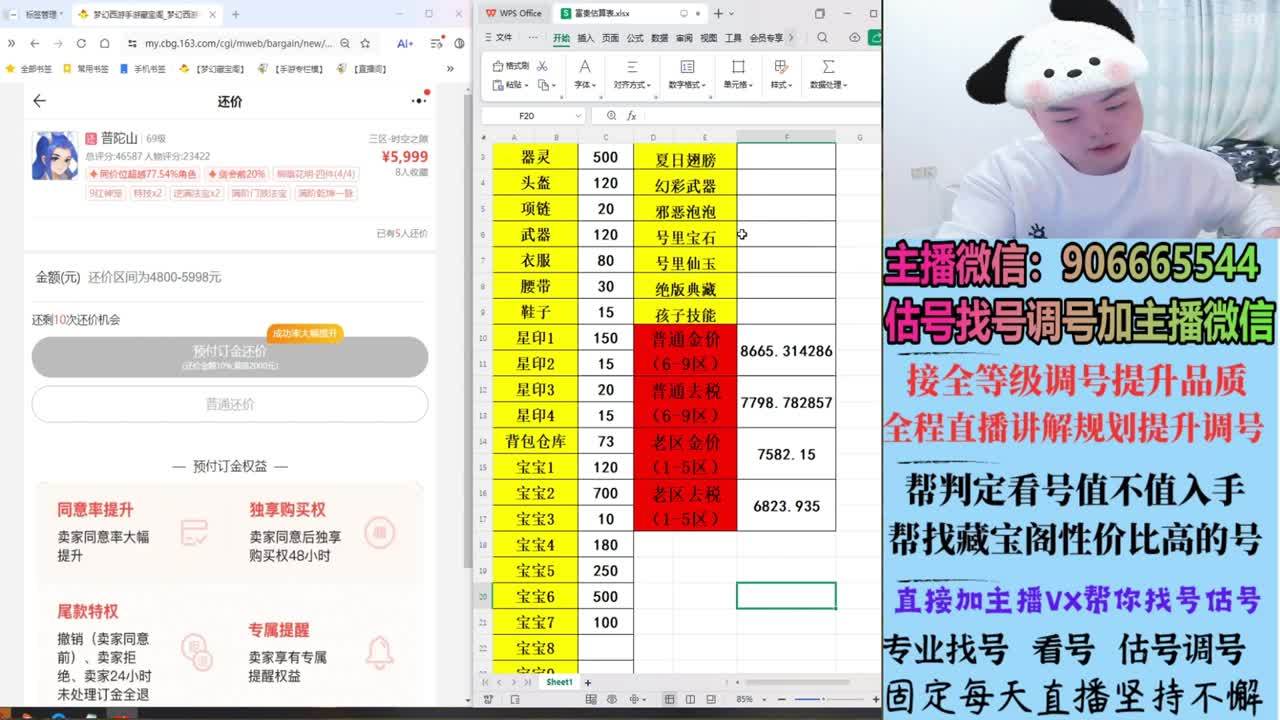Click the 预付订金还价 button
1280x720 pixels.
click(x=230, y=357)
